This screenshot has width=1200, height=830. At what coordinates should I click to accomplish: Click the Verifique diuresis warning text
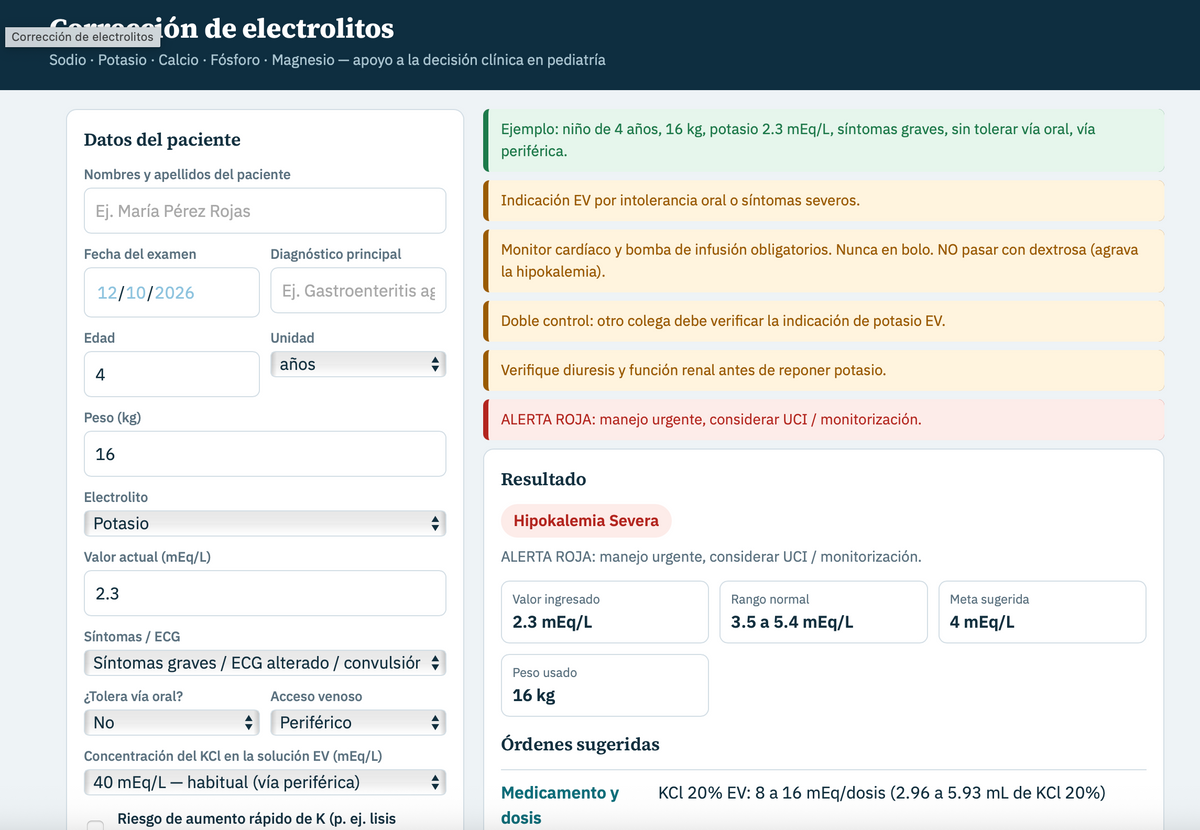point(693,370)
